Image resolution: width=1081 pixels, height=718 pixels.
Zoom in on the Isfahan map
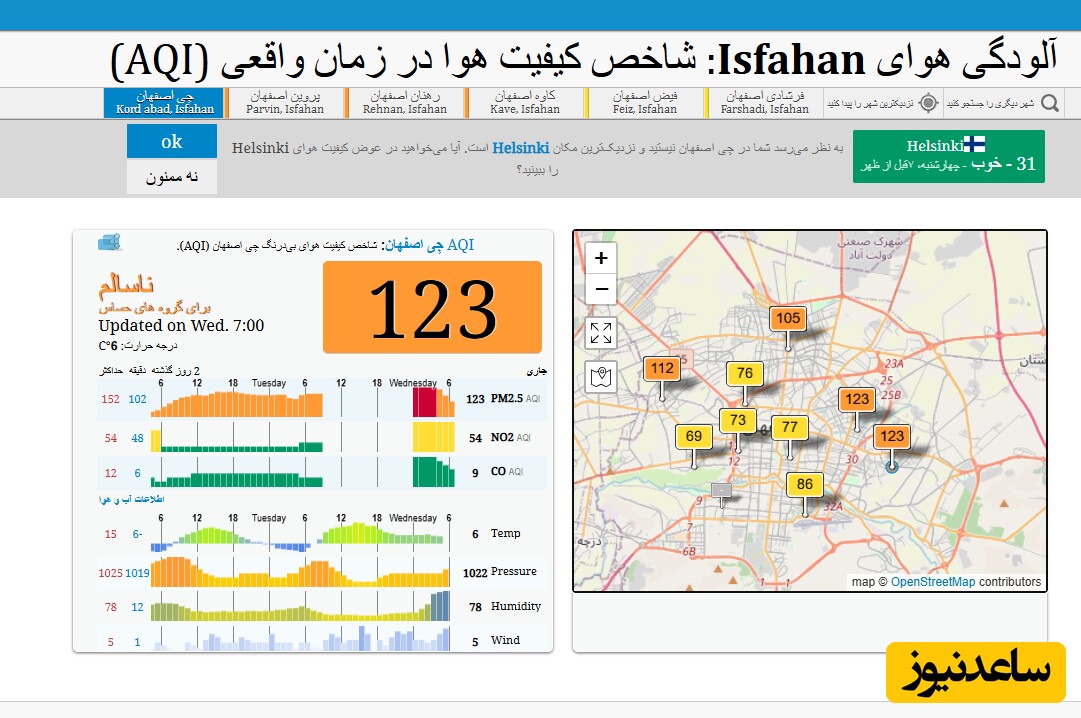(x=601, y=258)
